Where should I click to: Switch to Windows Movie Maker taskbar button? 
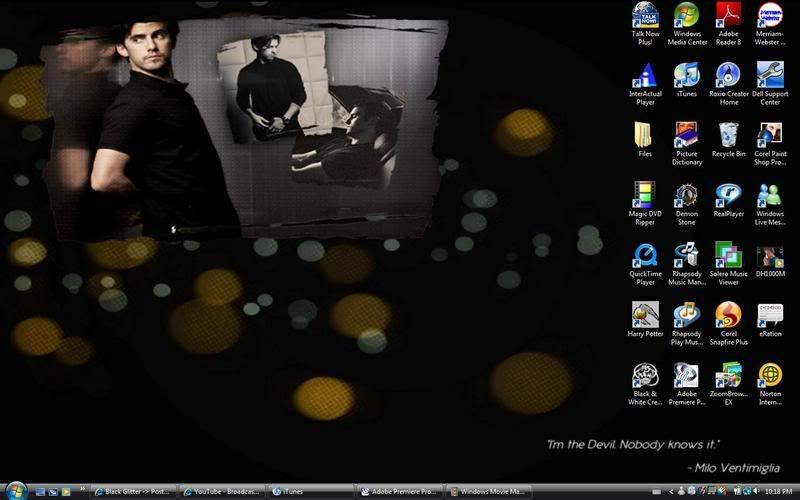(490, 491)
